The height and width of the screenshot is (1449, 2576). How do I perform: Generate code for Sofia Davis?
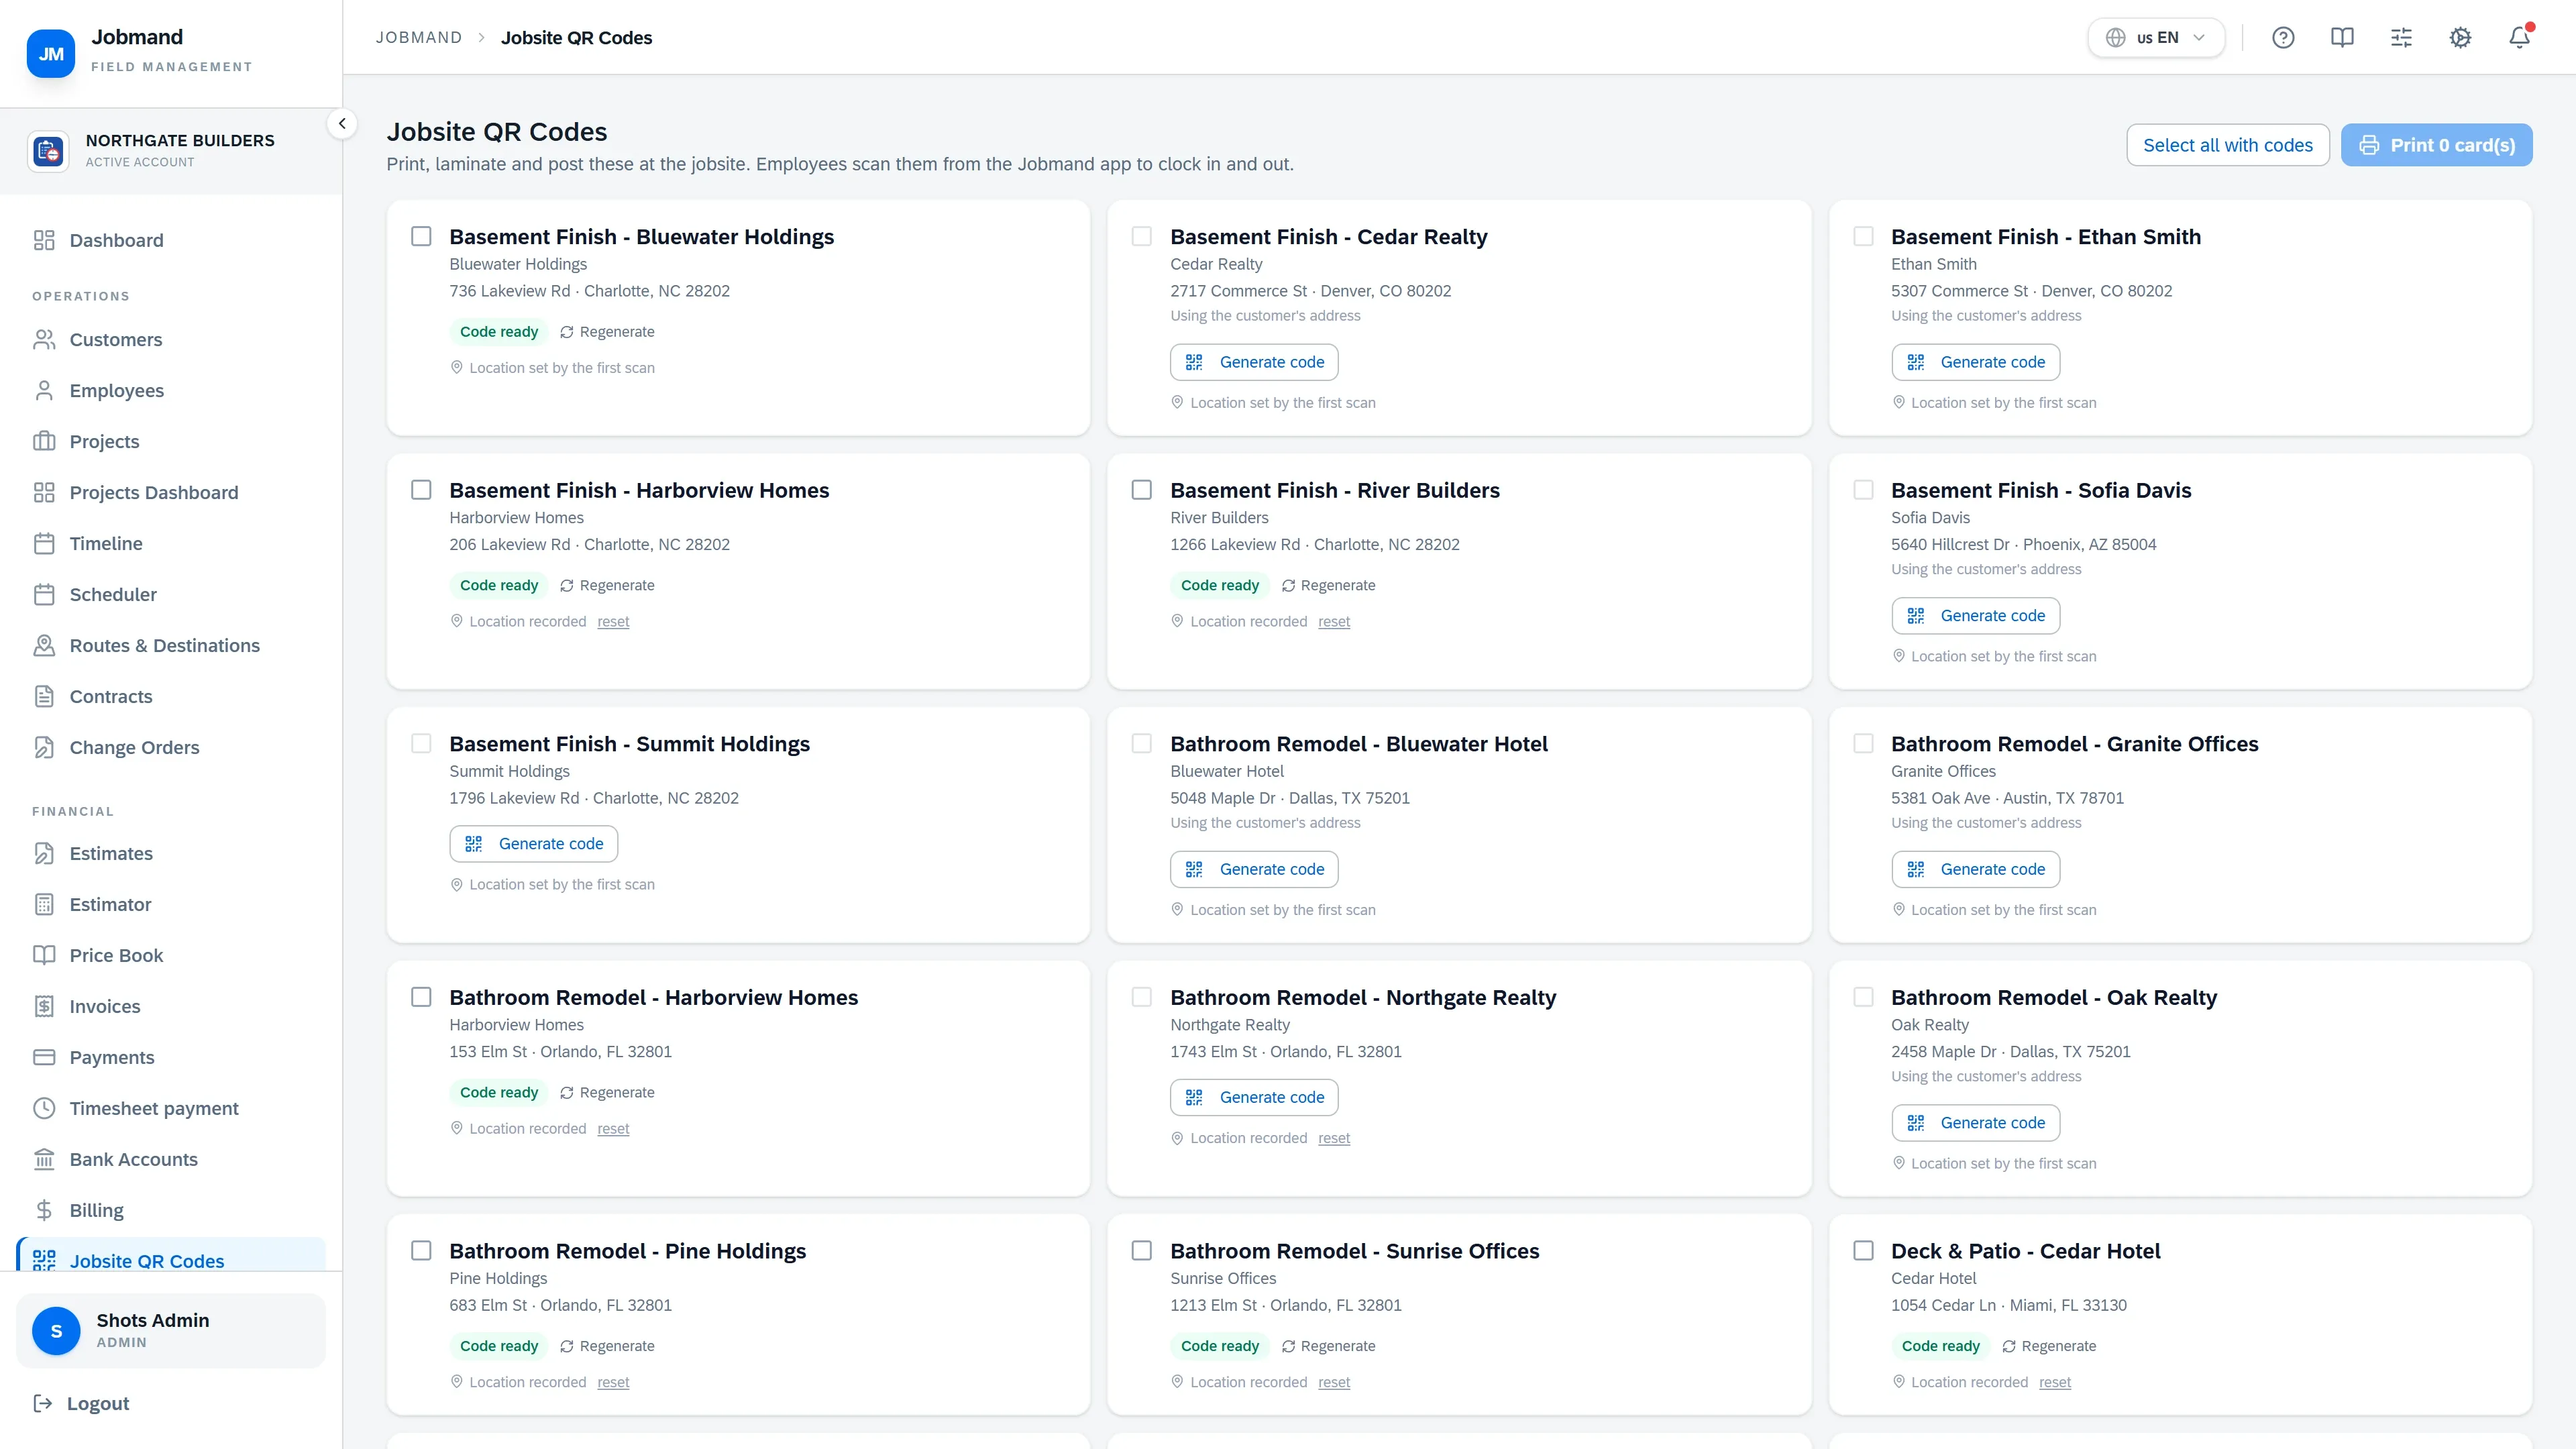point(1975,616)
